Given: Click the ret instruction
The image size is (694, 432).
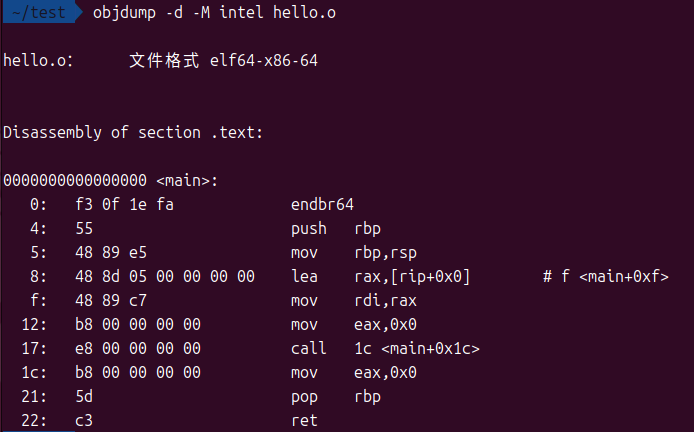Looking at the screenshot, I should (x=304, y=420).
